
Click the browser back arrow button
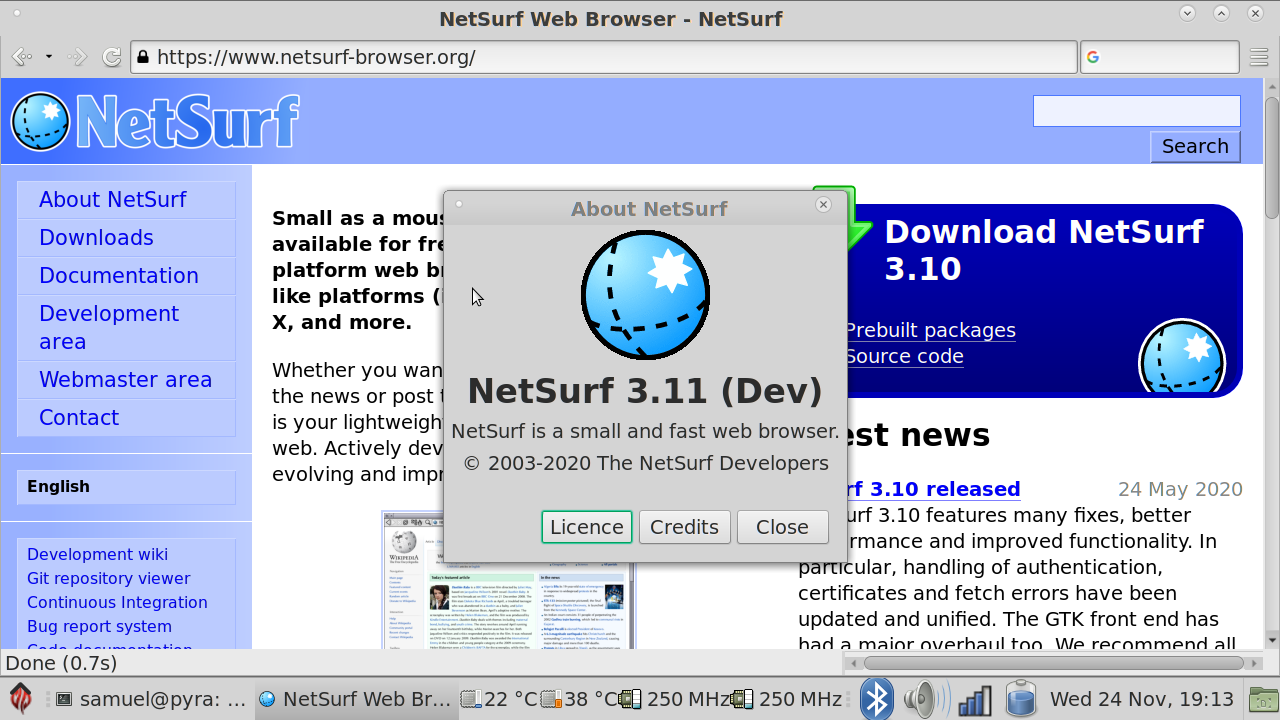click(21, 57)
